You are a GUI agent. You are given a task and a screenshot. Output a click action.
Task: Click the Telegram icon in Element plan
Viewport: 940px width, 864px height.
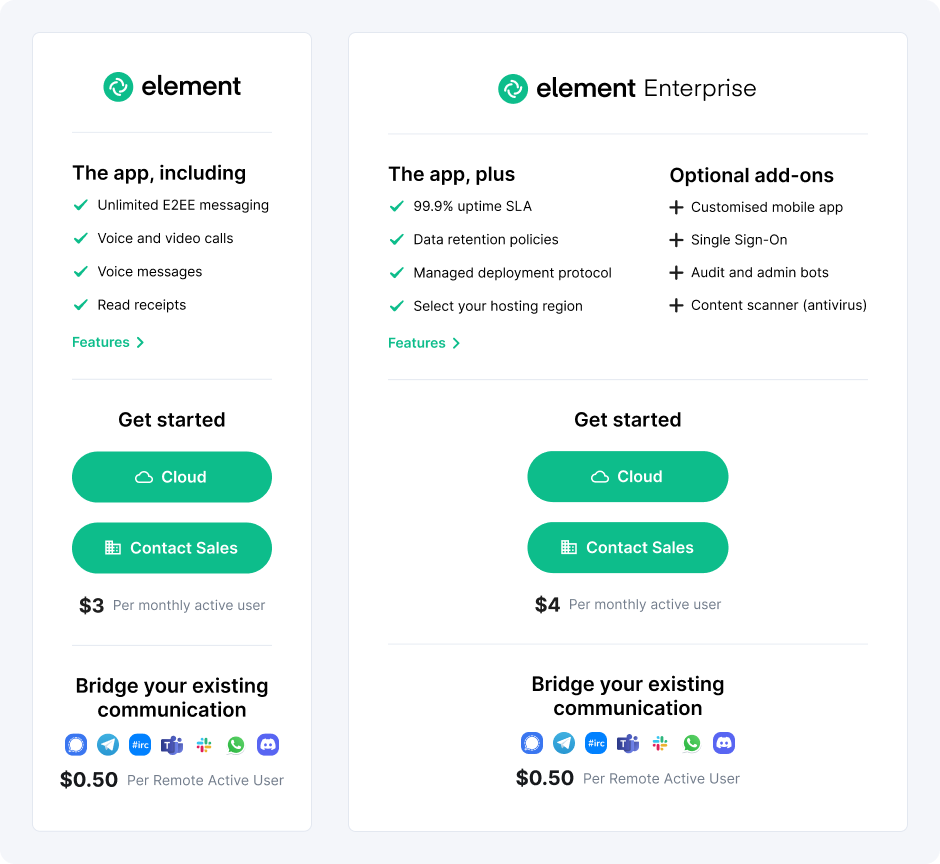108,745
